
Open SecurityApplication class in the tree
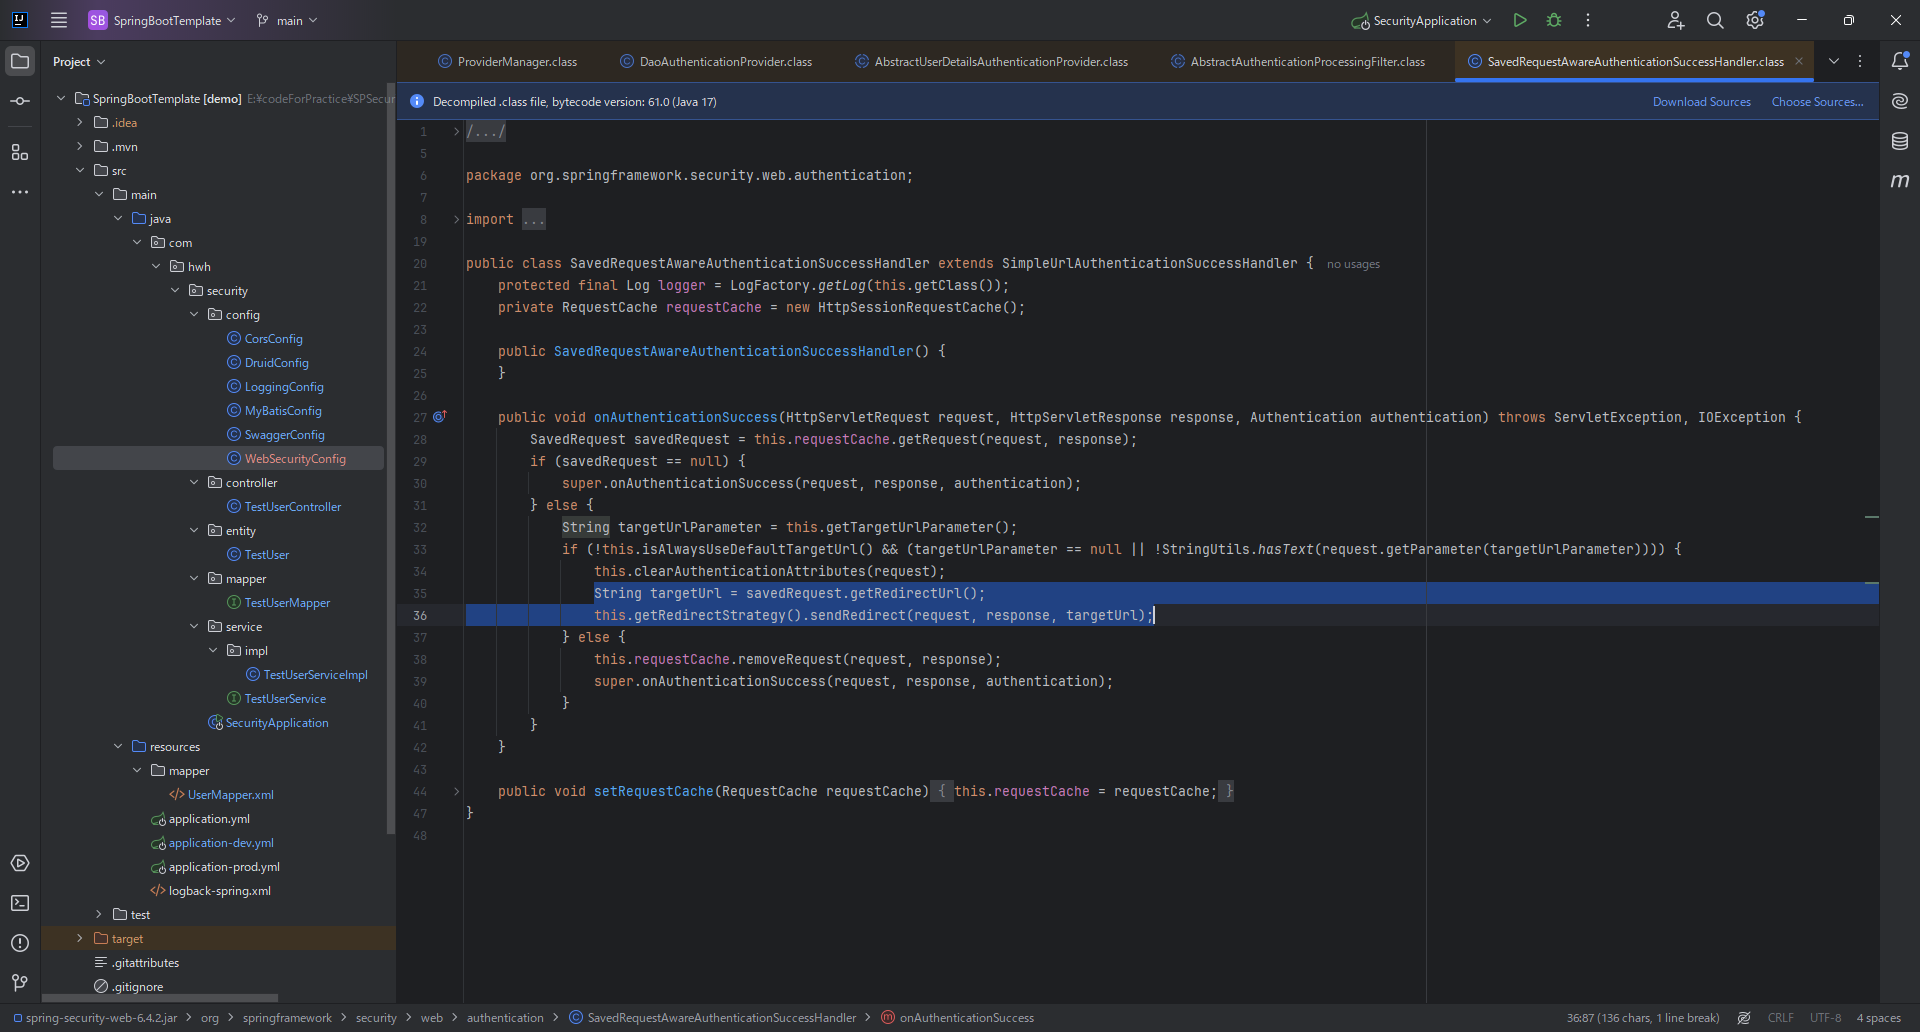277,723
